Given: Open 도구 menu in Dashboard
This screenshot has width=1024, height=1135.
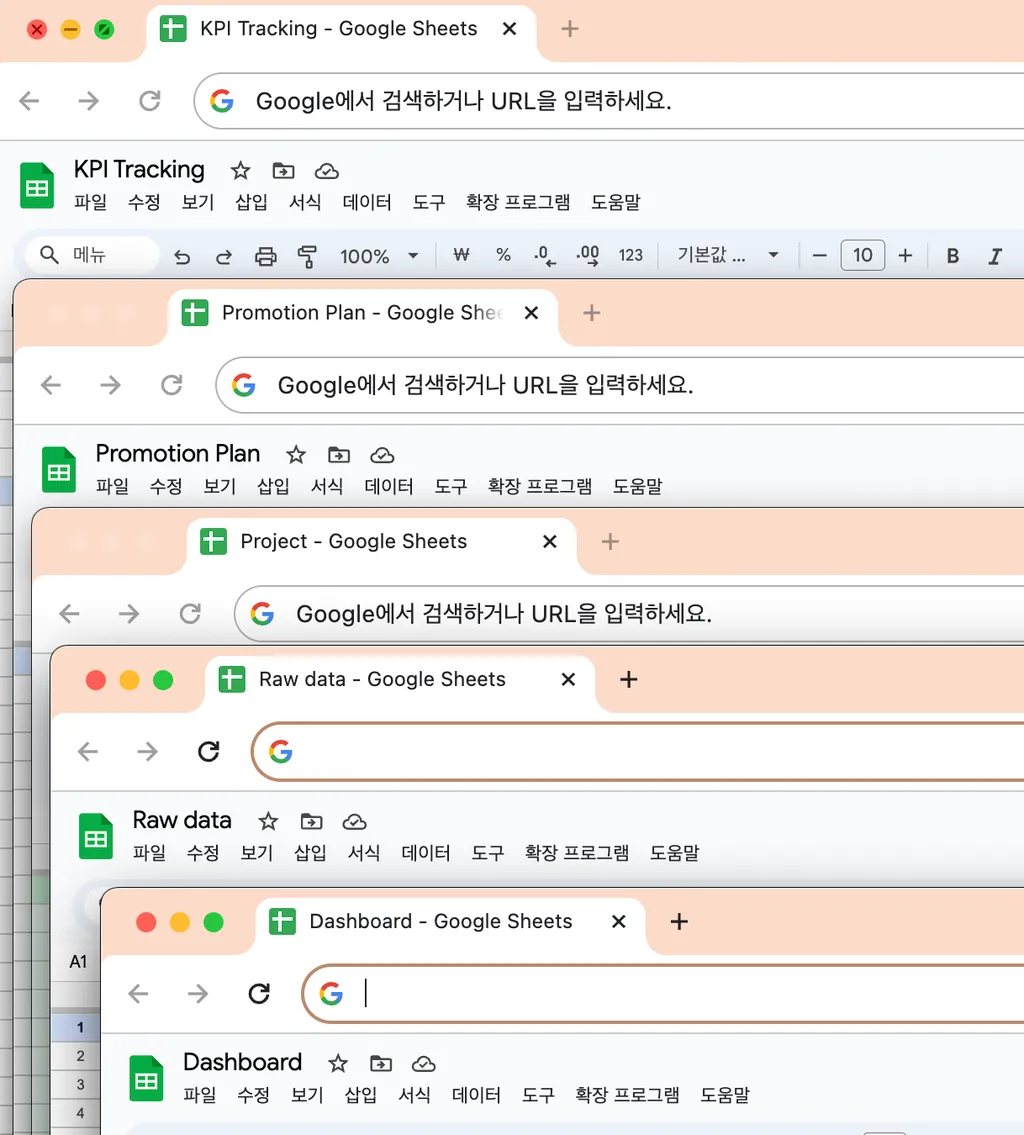Looking at the screenshot, I should coord(538,1094).
